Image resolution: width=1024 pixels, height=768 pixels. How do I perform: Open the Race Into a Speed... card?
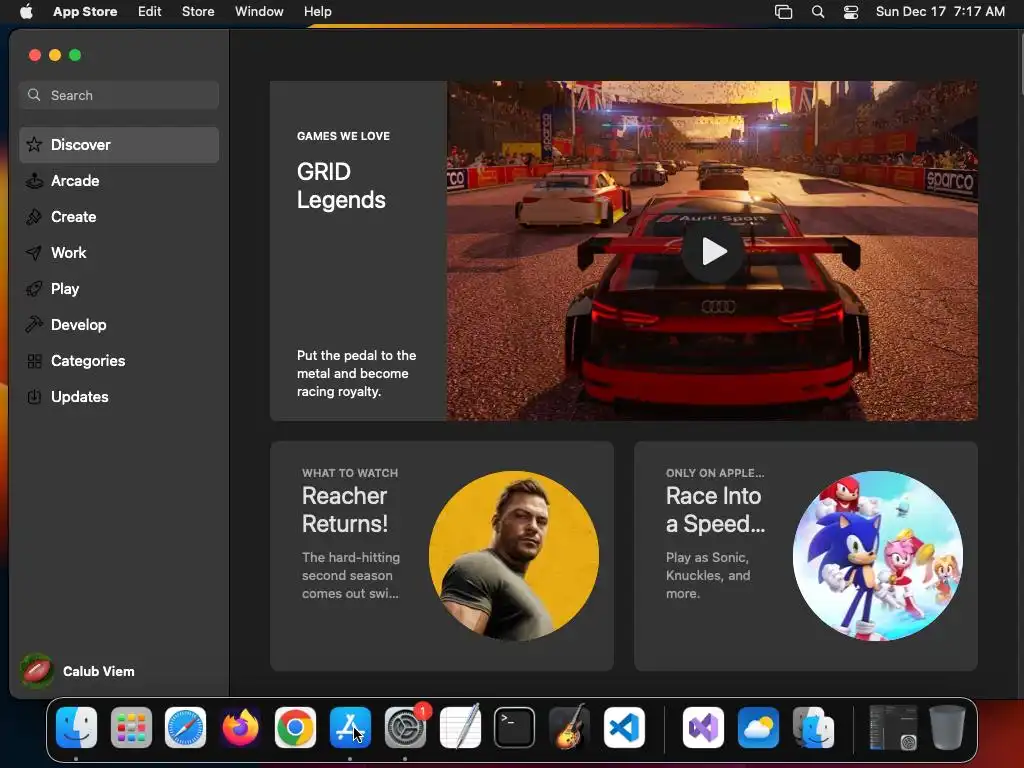(x=806, y=556)
